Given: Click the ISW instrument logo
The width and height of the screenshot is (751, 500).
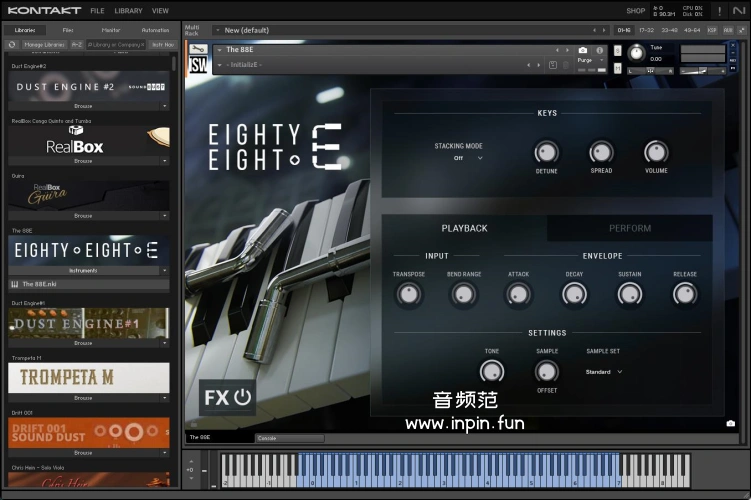Looking at the screenshot, I should point(198,65).
